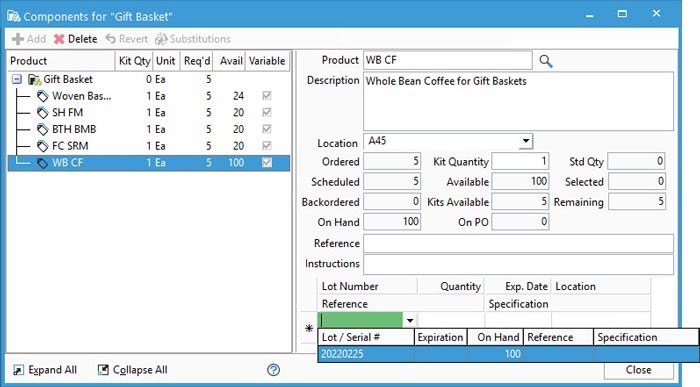Click the Variable column header
Image resolution: width=700 pixels, height=387 pixels.
(267, 61)
